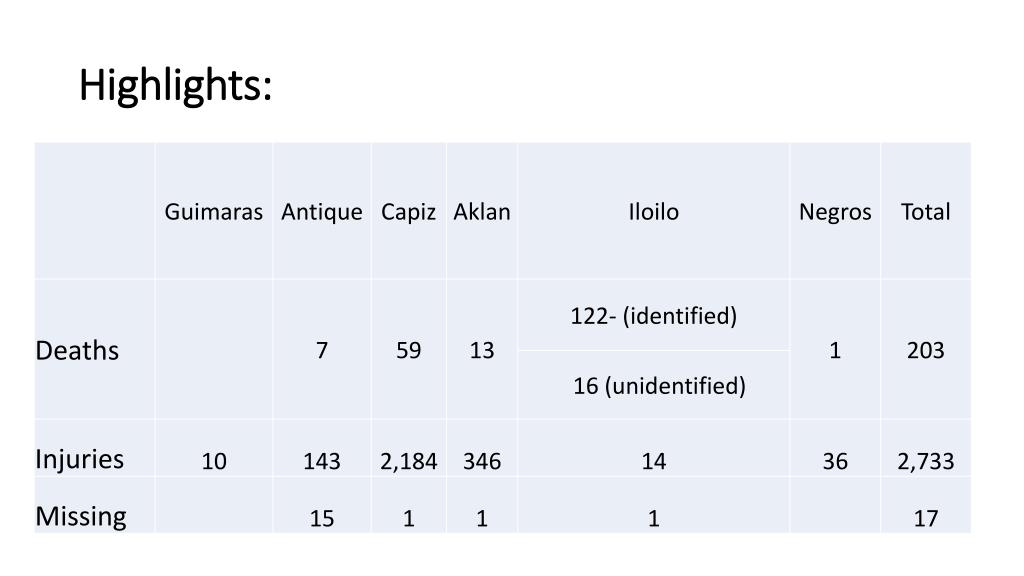Click the Capiz column header
The height and width of the screenshot is (576, 1024).
point(408,212)
